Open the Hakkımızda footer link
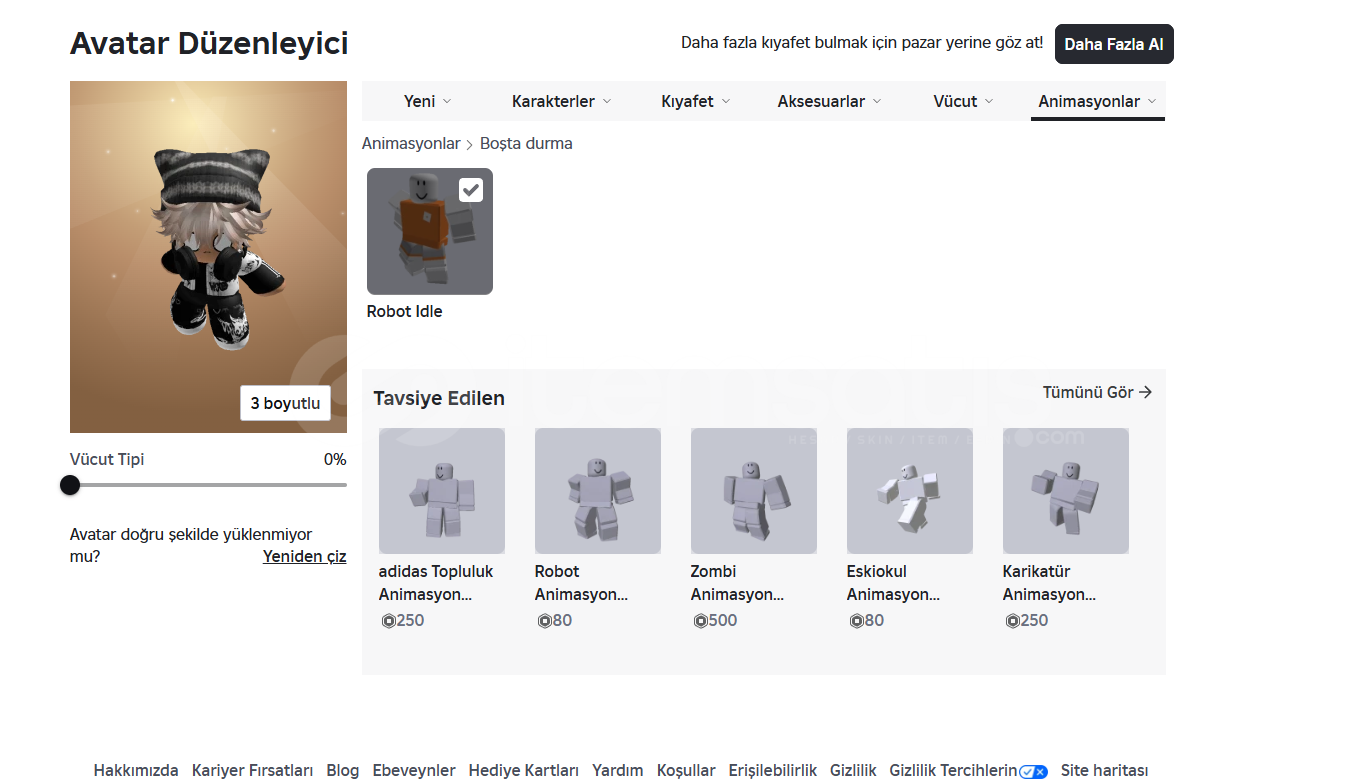The height and width of the screenshot is (781, 1372). coord(136,771)
